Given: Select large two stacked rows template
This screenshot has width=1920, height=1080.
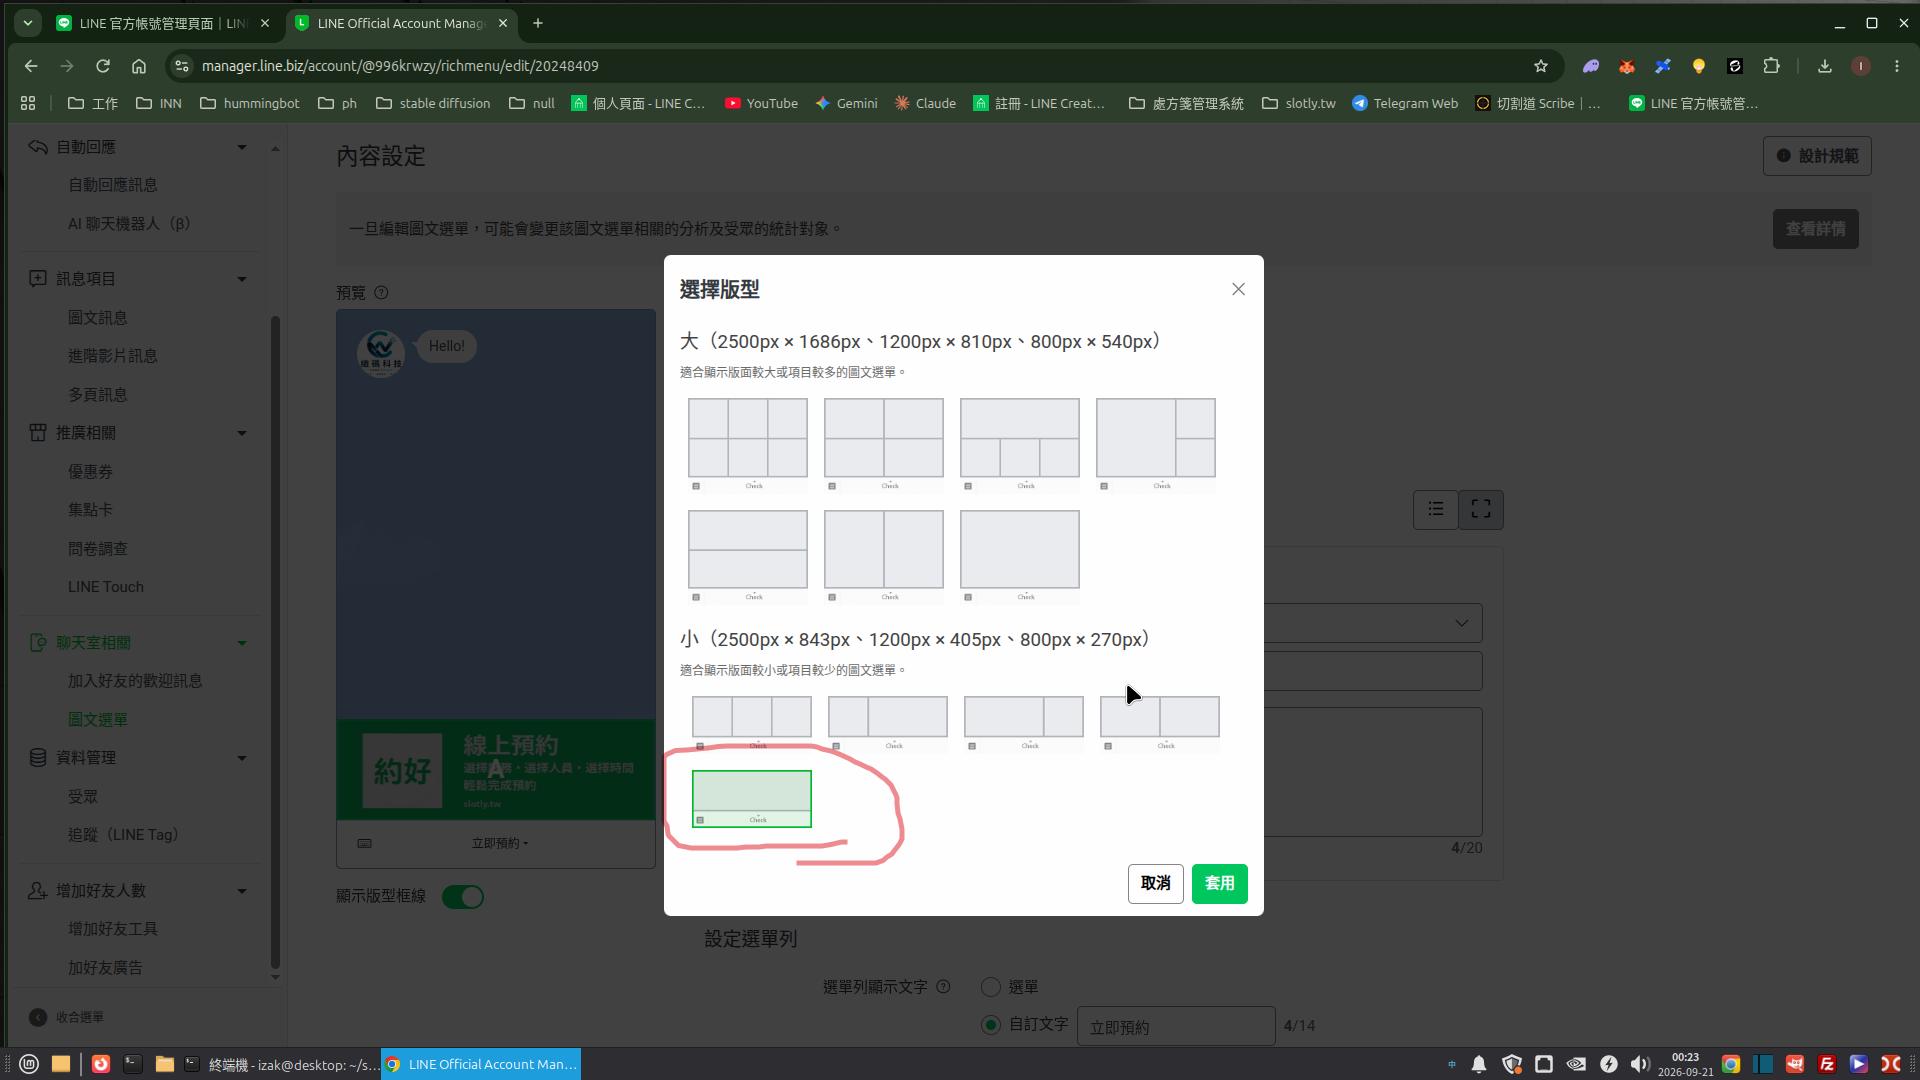Looking at the screenshot, I should click(x=748, y=556).
